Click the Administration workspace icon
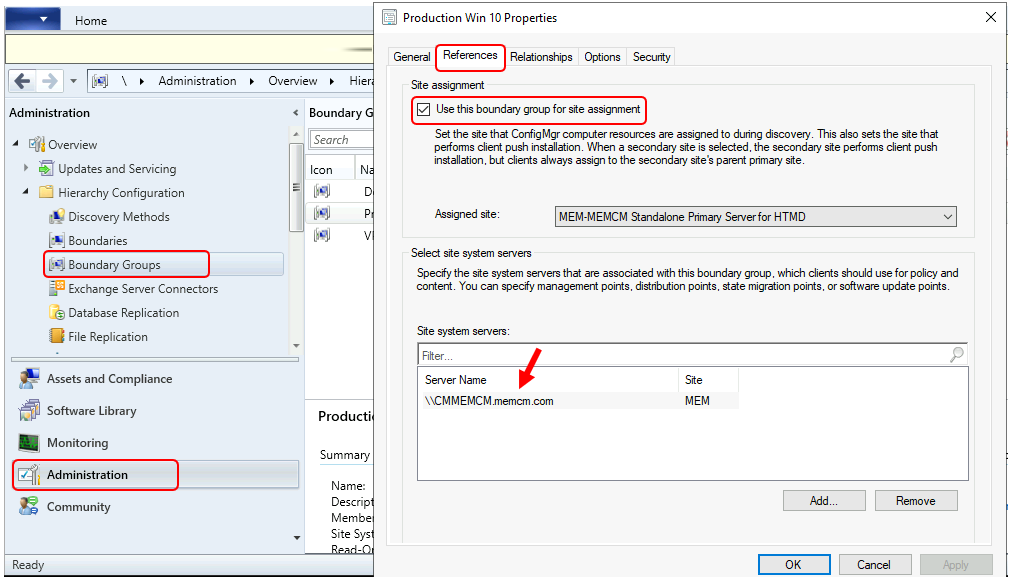The image size is (1009, 584). click(29, 475)
